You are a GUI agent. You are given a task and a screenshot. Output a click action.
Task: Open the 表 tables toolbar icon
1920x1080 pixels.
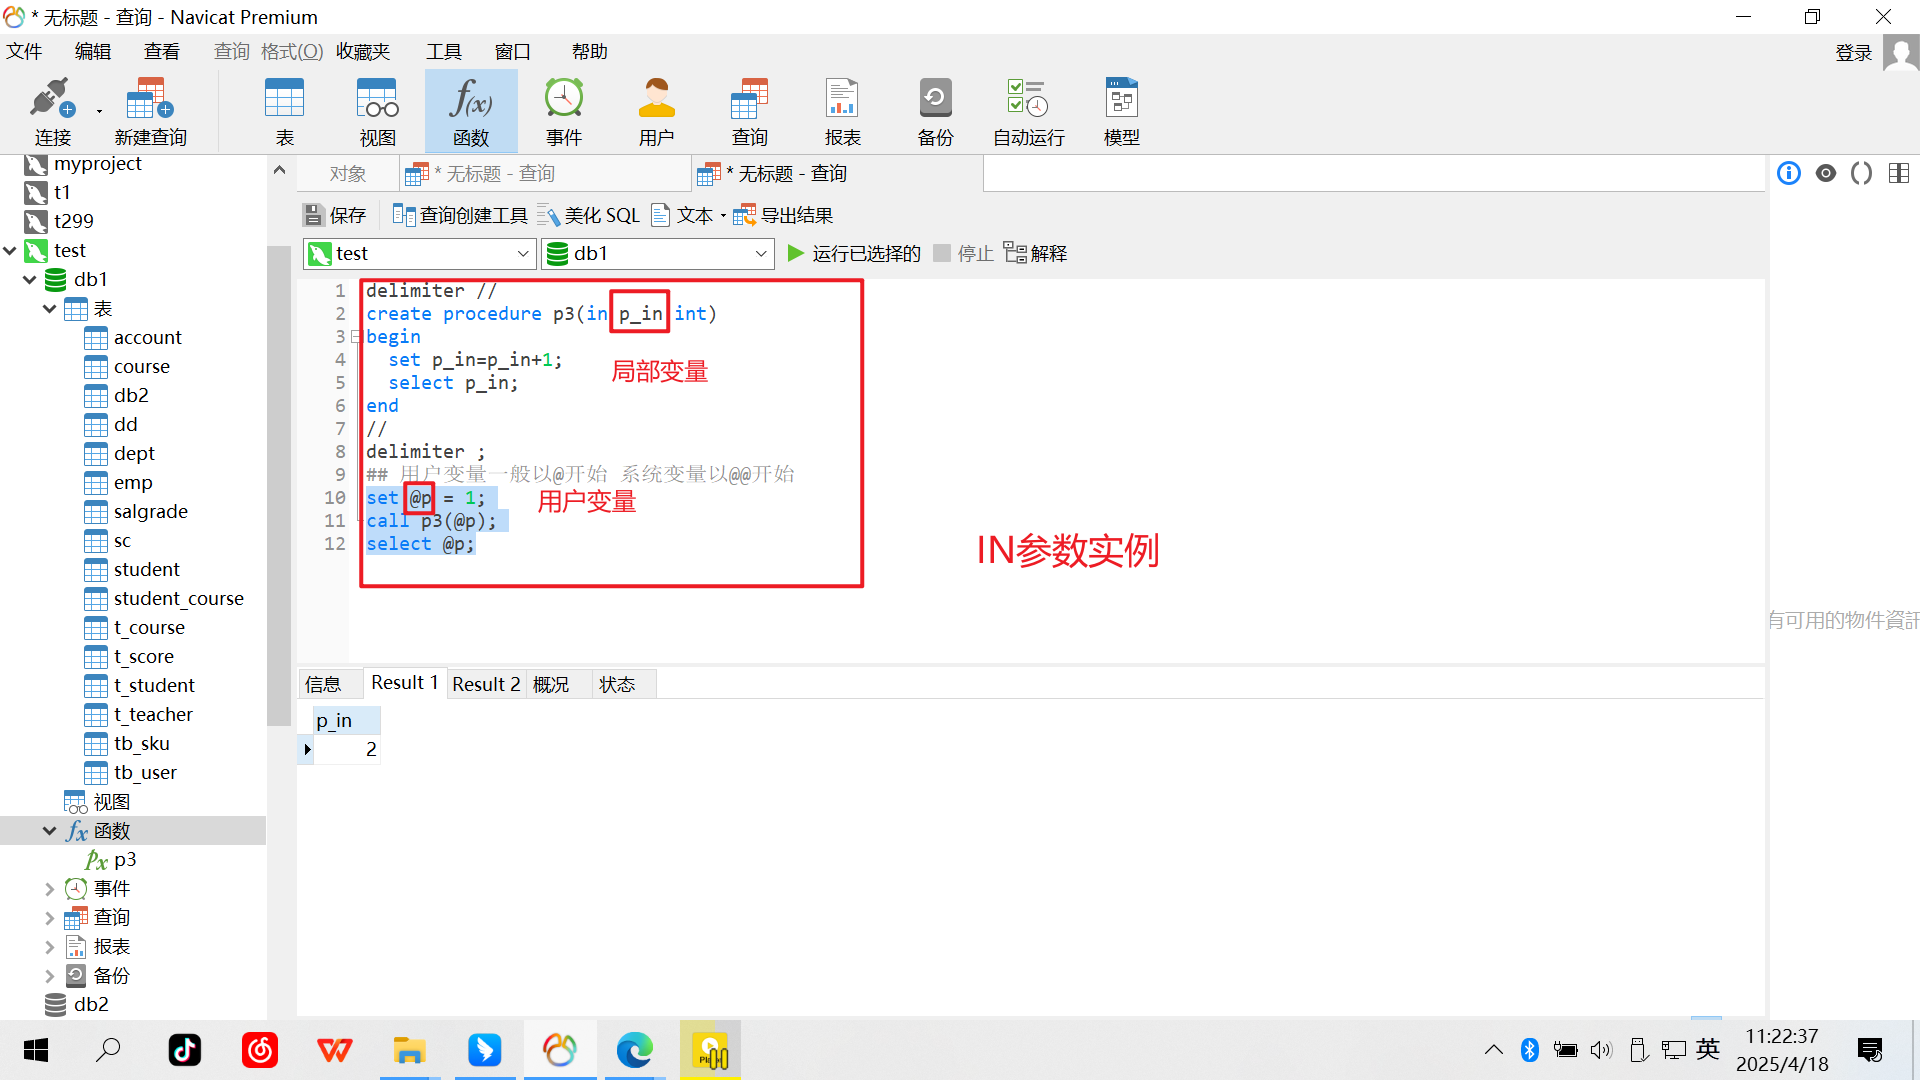click(285, 112)
